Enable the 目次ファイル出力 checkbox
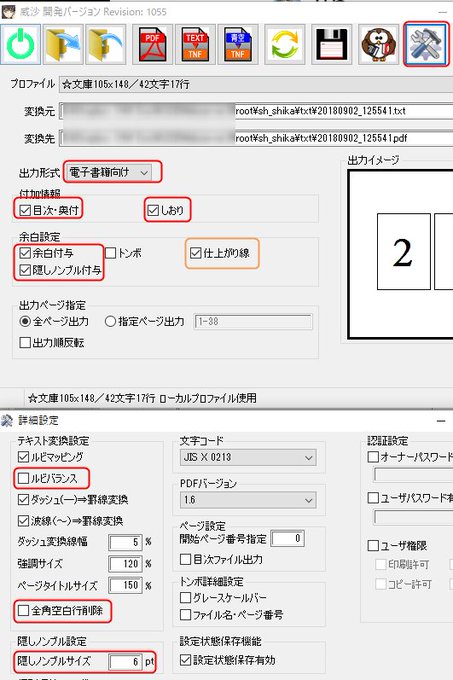Image resolution: width=453 pixels, height=680 pixels. 186,559
